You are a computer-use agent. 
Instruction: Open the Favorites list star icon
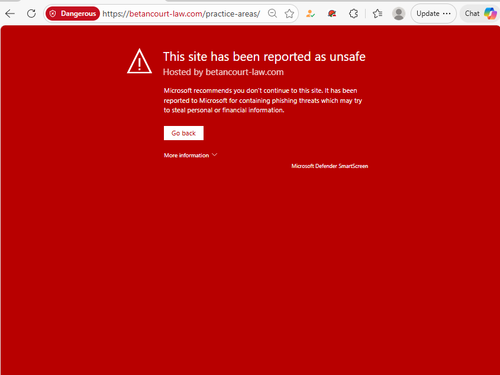(377, 14)
